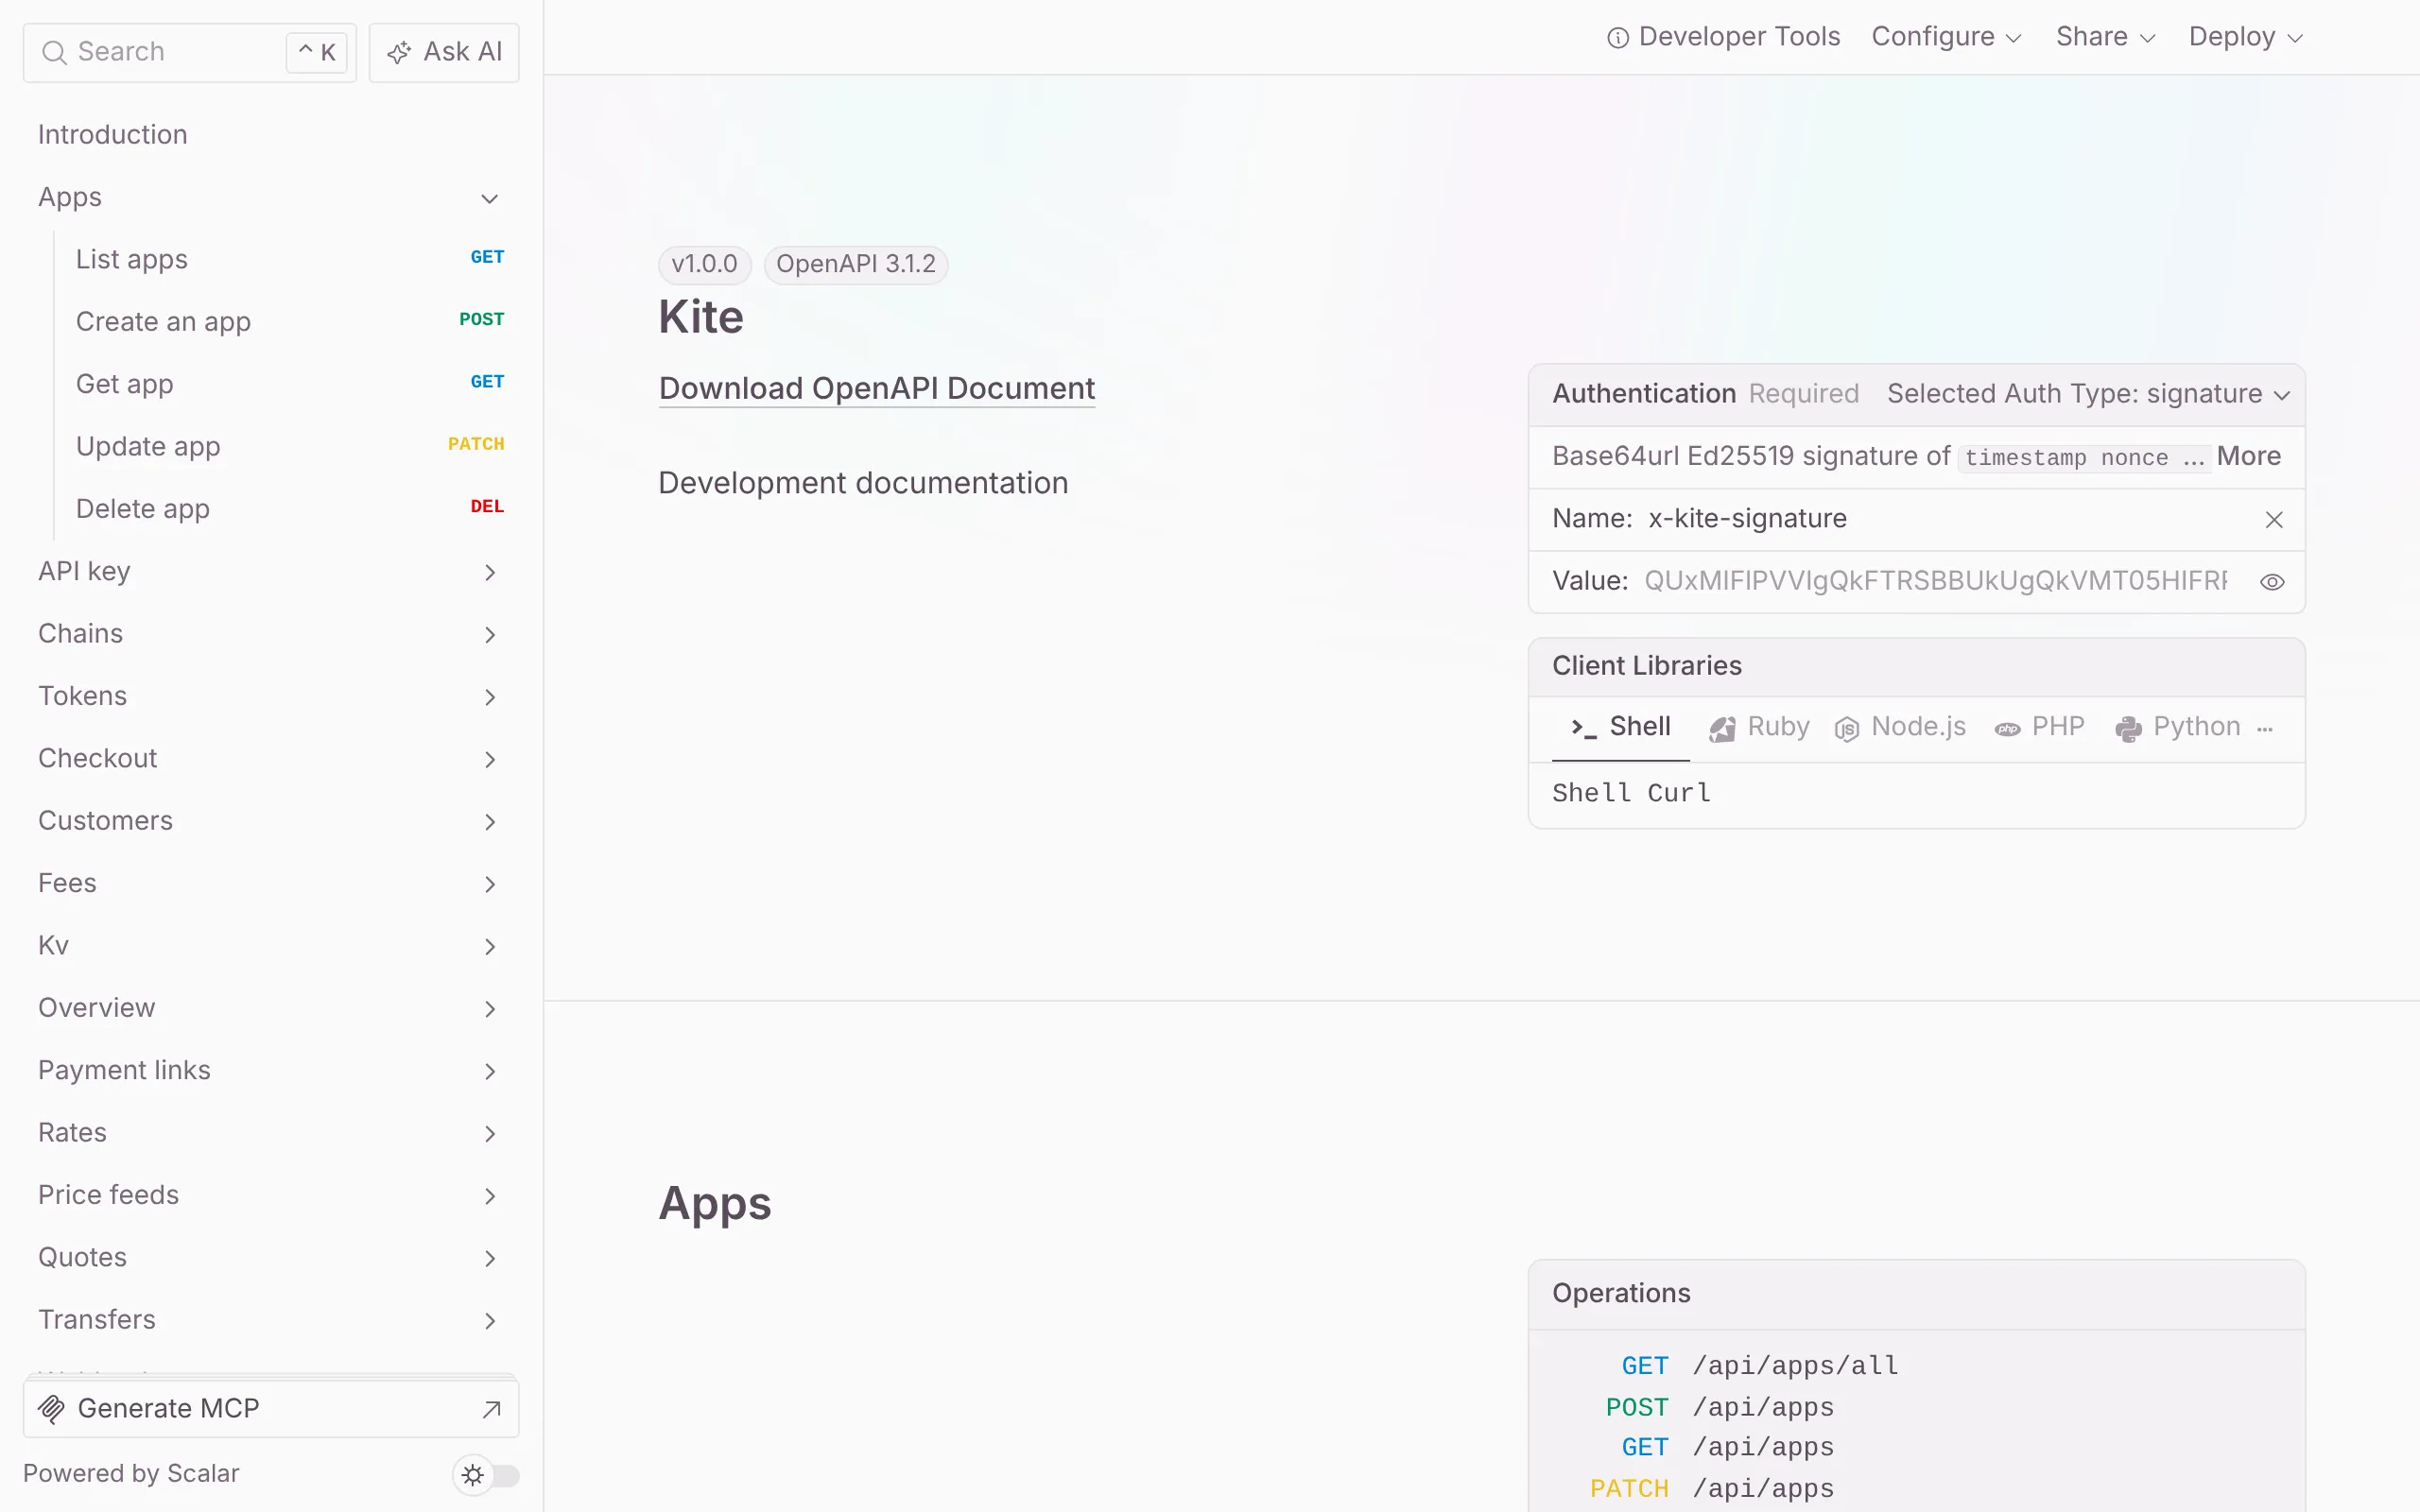Expand the Fees section
Viewport: 2420px width, 1512px height.
[x=490, y=884]
